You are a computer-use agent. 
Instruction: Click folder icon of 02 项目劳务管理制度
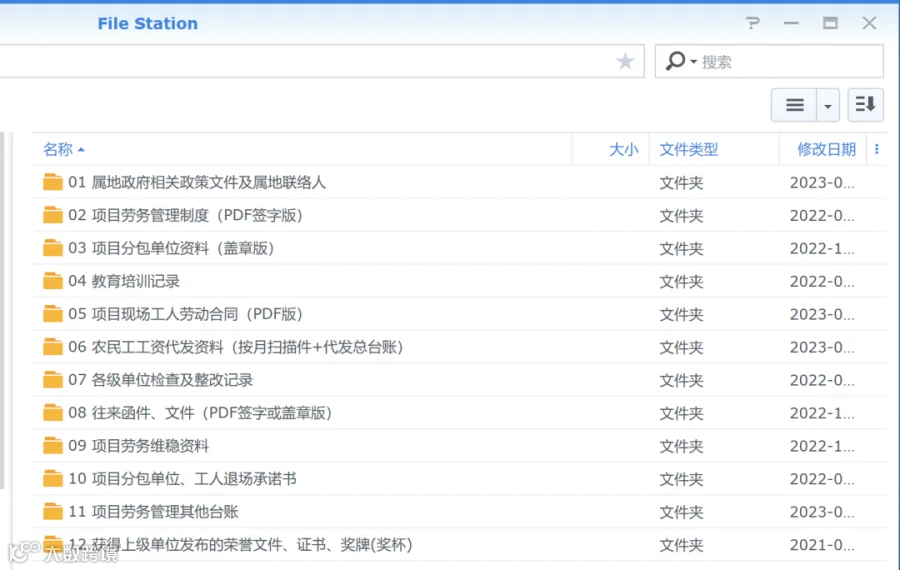click(53, 215)
